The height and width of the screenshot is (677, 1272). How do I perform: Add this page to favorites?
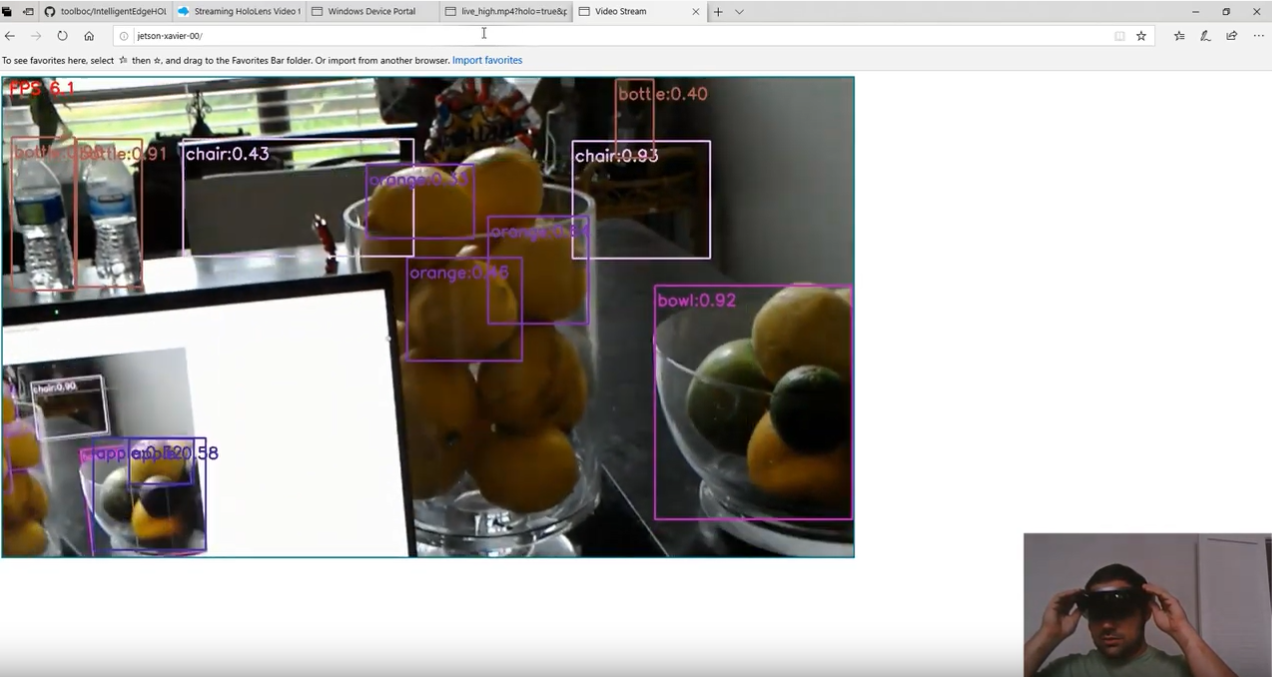point(1141,36)
